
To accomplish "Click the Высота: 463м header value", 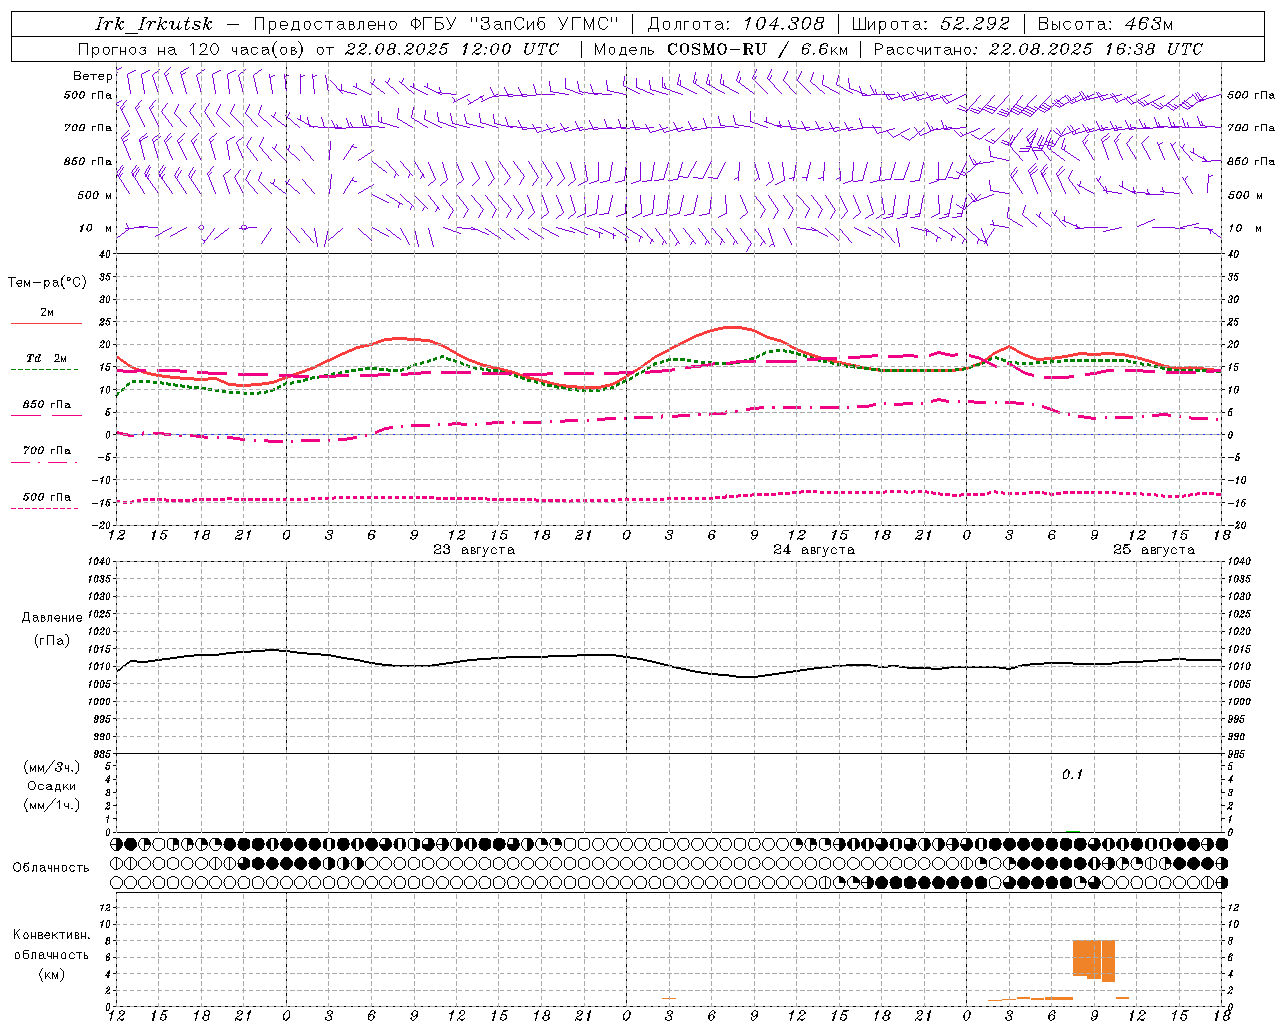I will coord(1105,24).
